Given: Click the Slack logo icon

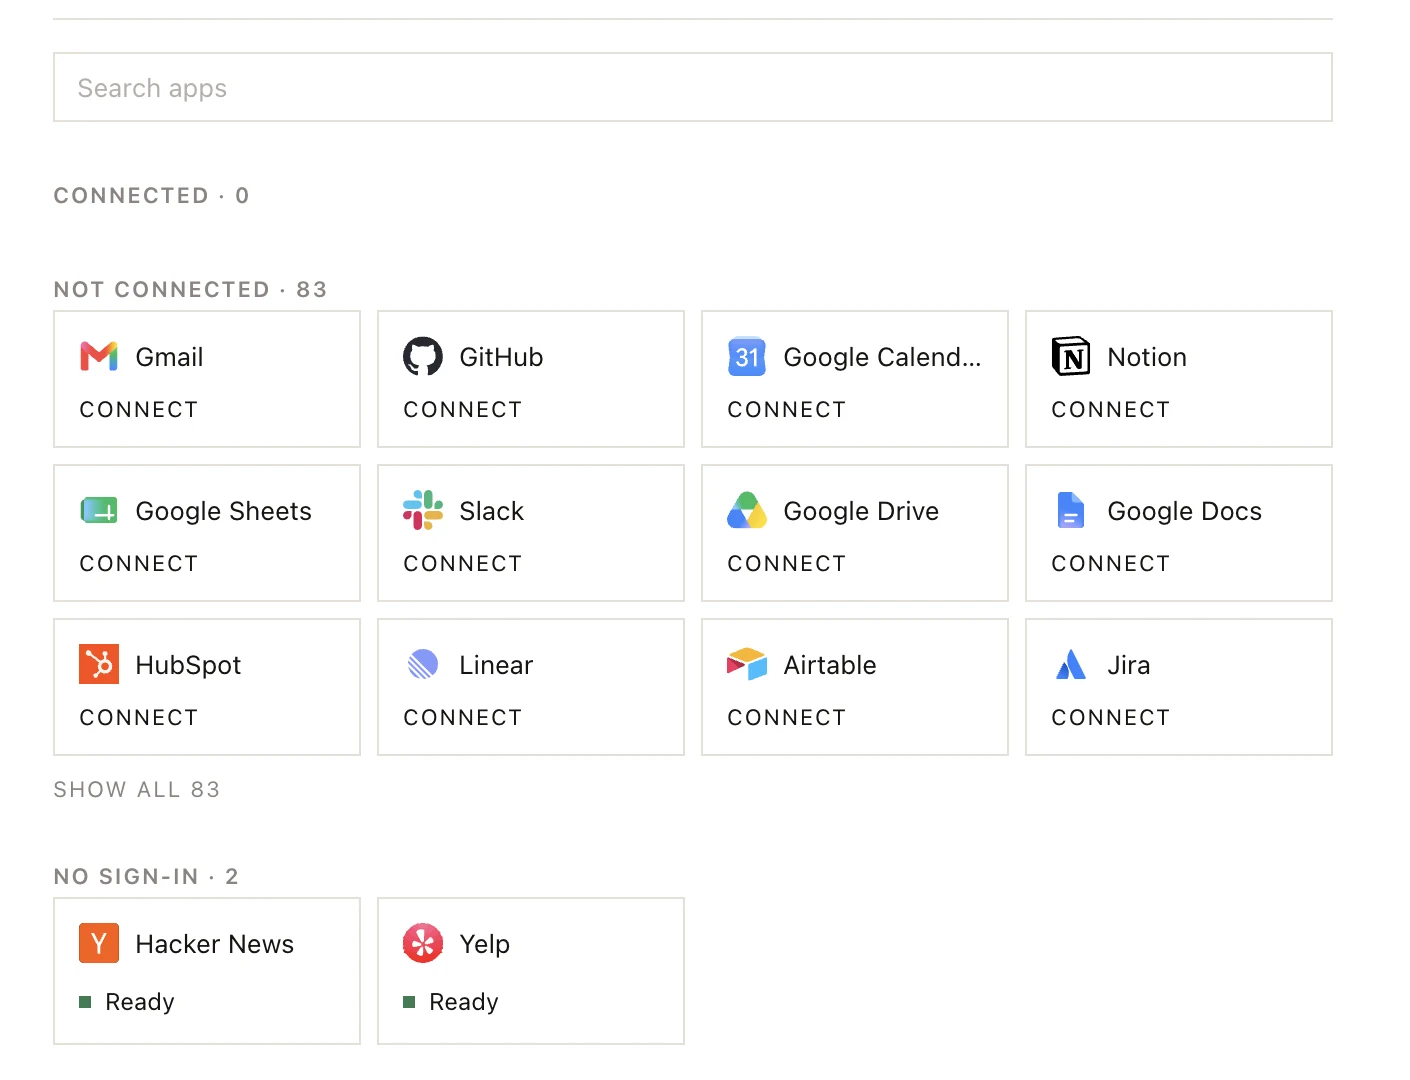Looking at the screenshot, I should click(x=423, y=511).
